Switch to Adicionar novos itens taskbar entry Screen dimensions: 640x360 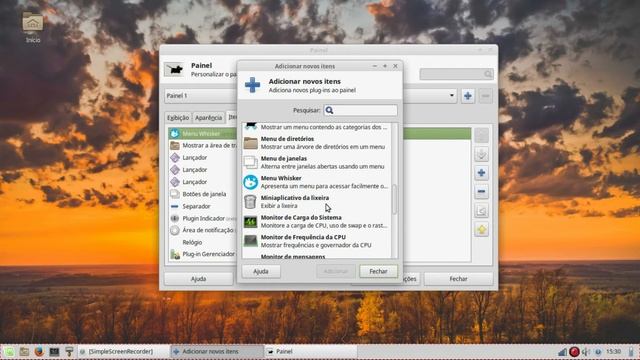click(216, 351)
